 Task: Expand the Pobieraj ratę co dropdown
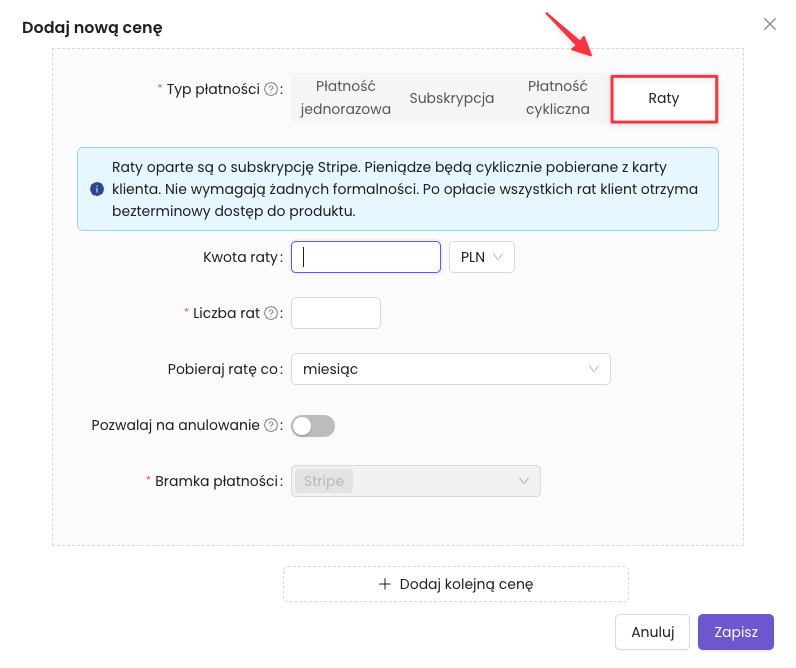pos(450,369)
